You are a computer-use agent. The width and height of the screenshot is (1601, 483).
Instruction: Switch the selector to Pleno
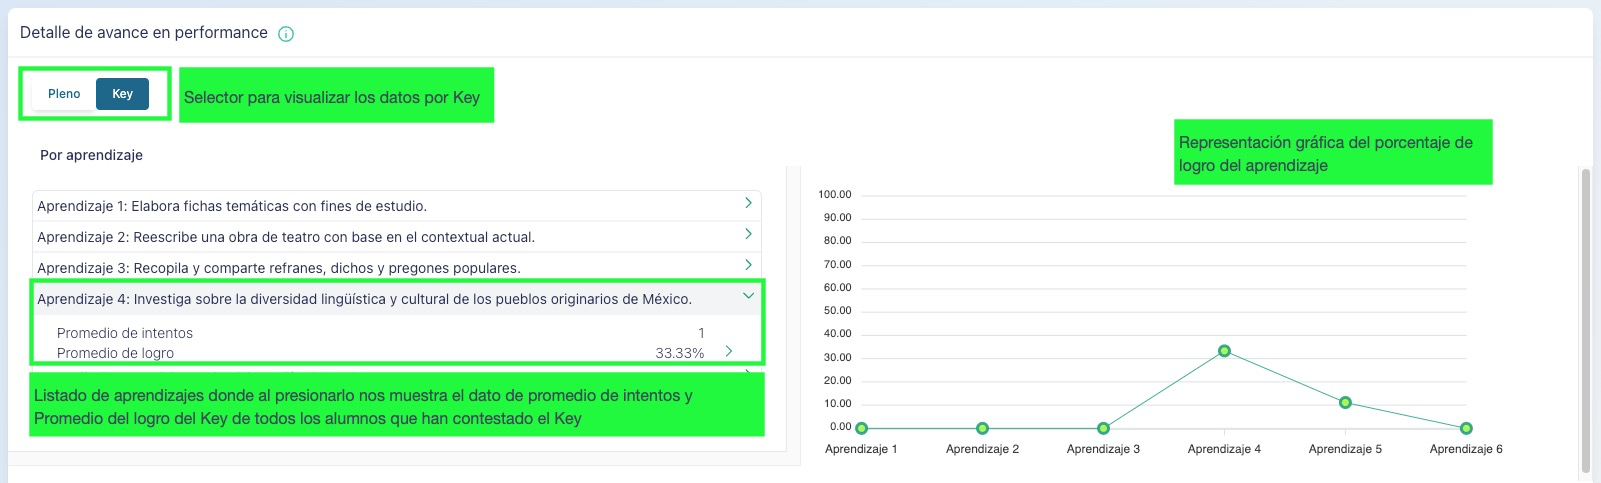64,94
